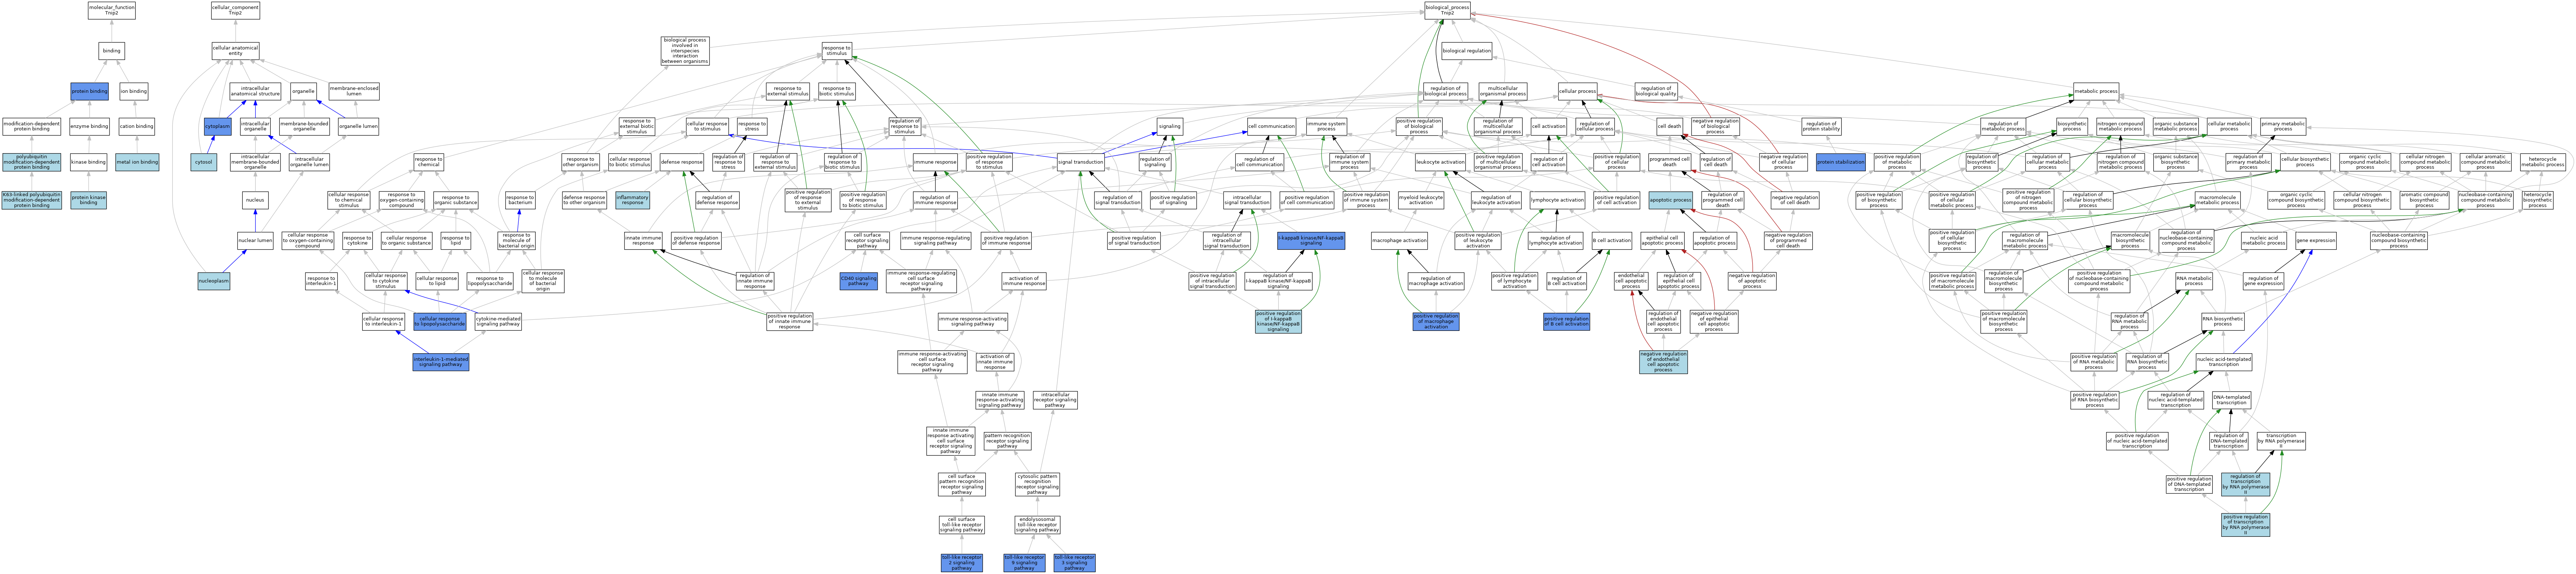The width and height of the screenshot is (2576, 574).
Task: Select the blue 'protein binding' node
Action: [89, 91]
